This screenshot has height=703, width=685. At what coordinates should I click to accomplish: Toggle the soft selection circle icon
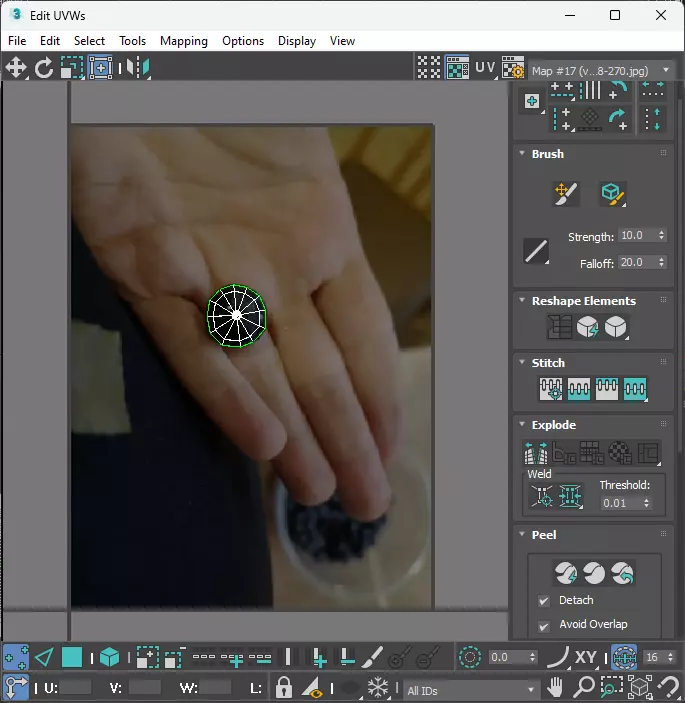click(x=469, y=658)
